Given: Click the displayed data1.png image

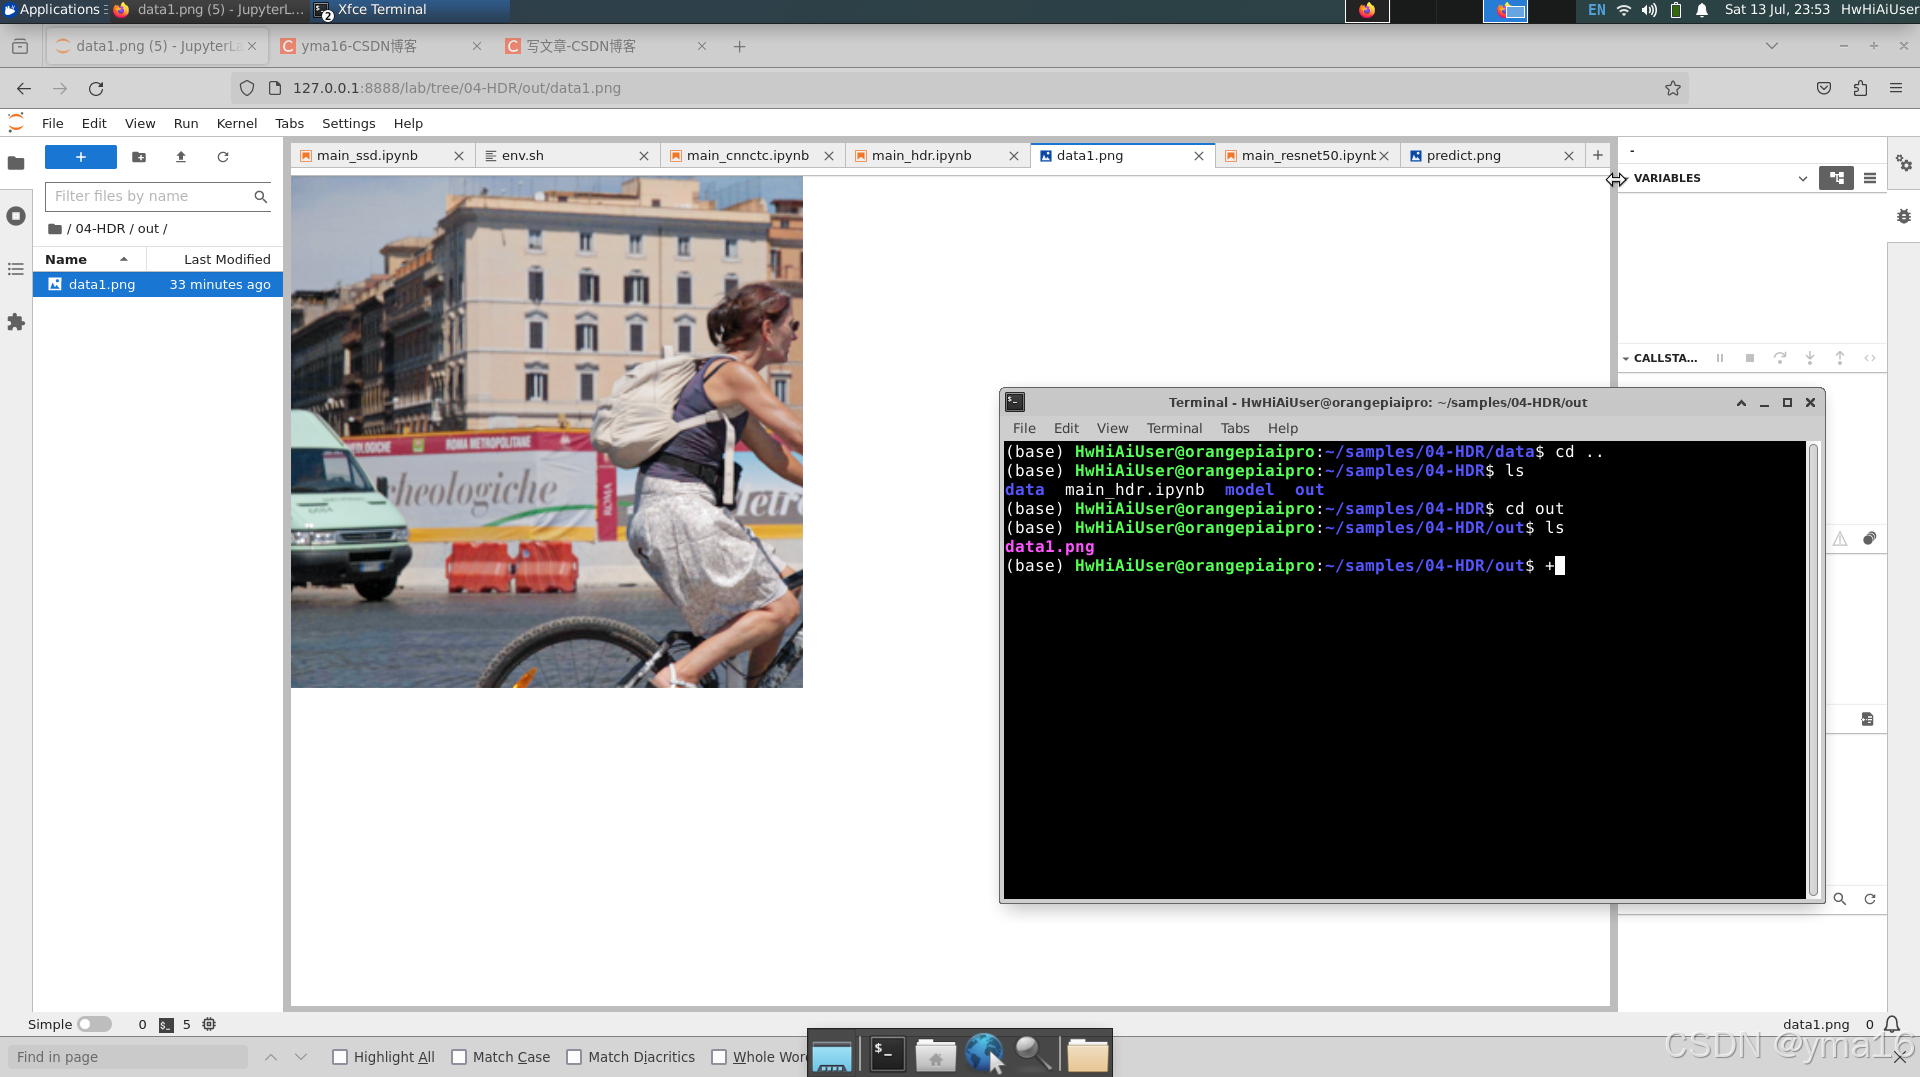Looking at the screenshot, I should (x=547, y=432).
